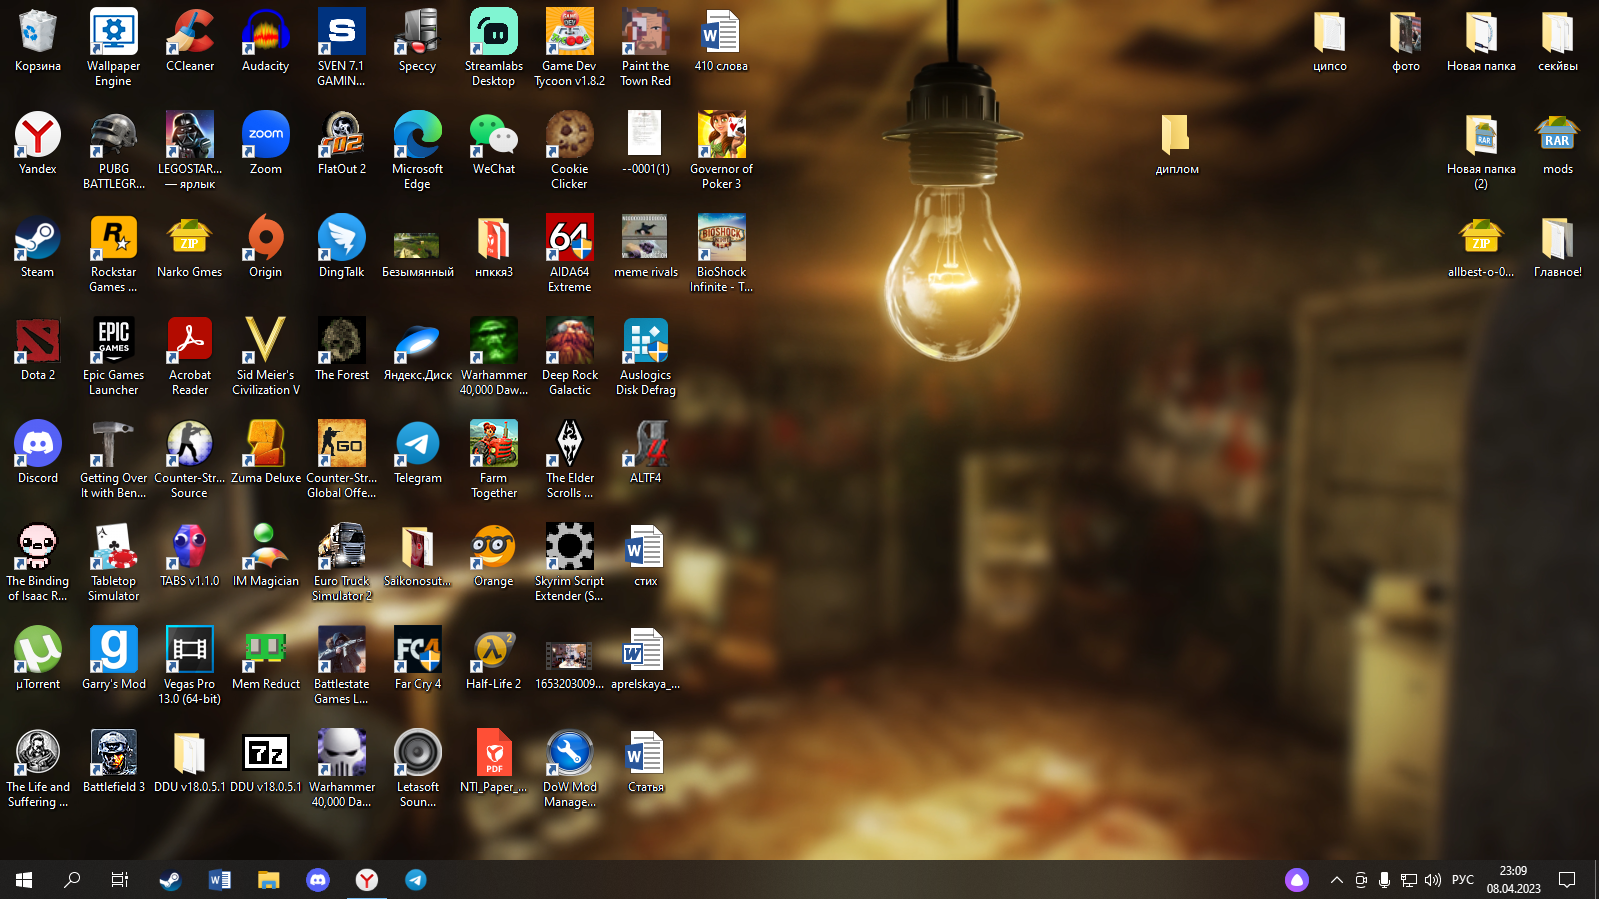Select the µTorrent desktop icon

click(38, 658)
